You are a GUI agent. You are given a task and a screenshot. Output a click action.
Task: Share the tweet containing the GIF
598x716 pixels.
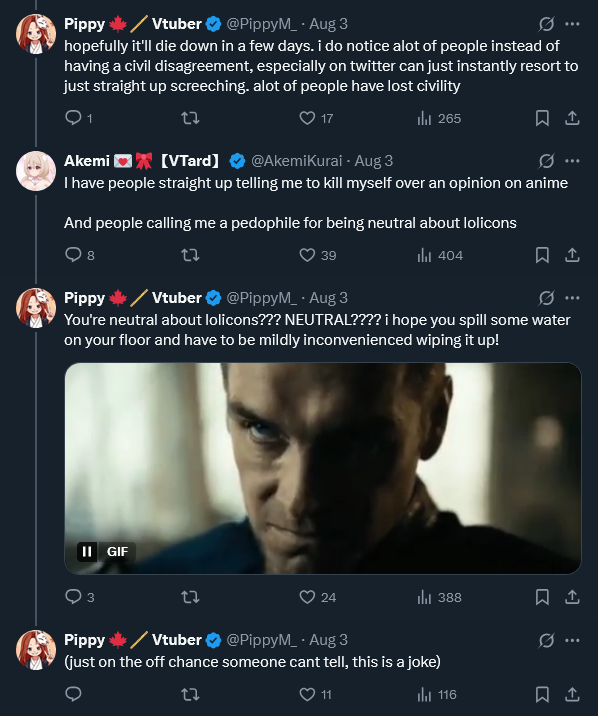(572, 597)
